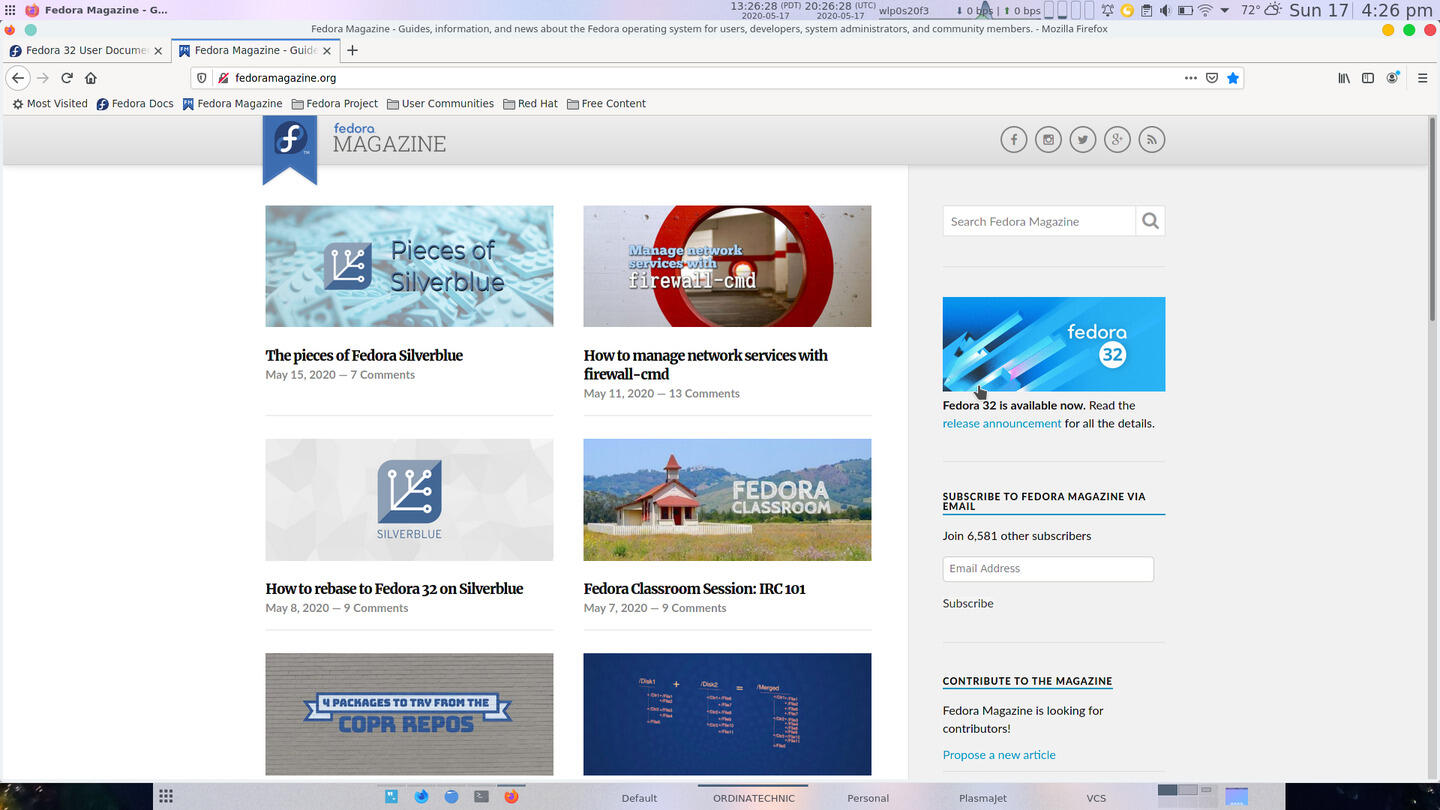Open Fedora Docs bookmark

pos(135,104)
